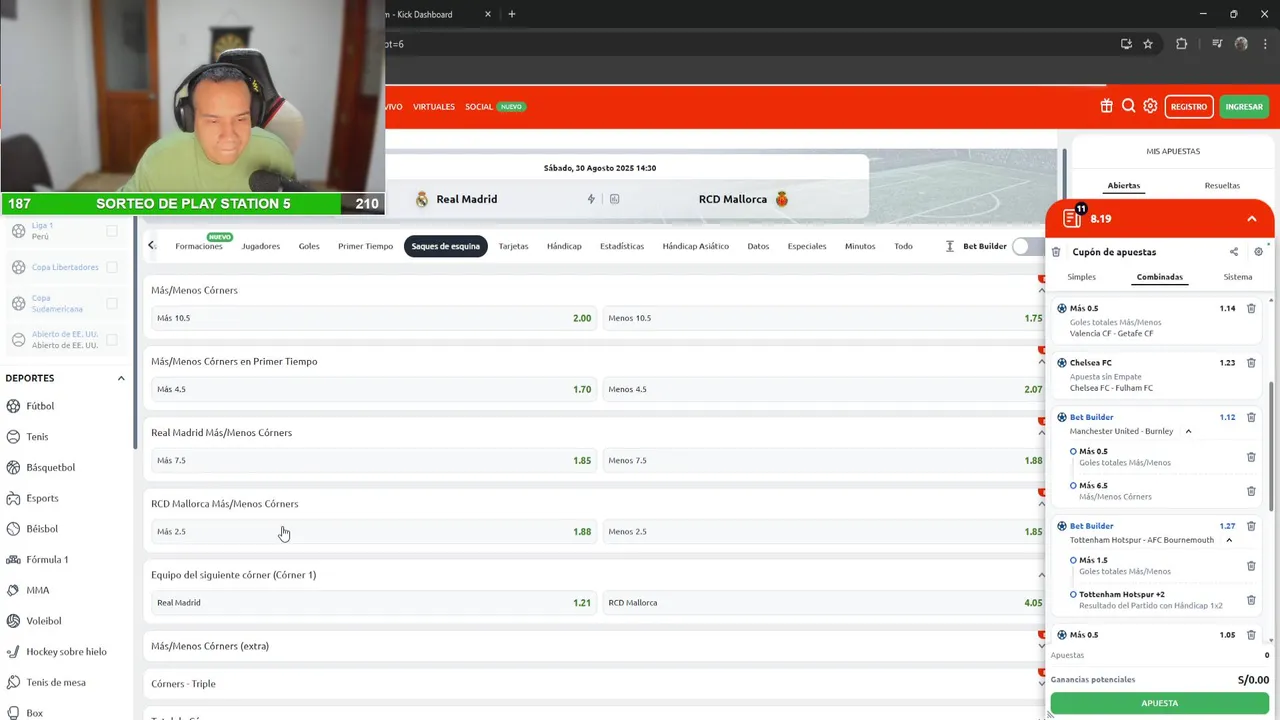Switch to Hándicap Asiático tab
The width and height of the screenshot is (1280, 720).
tap(696, 246)
